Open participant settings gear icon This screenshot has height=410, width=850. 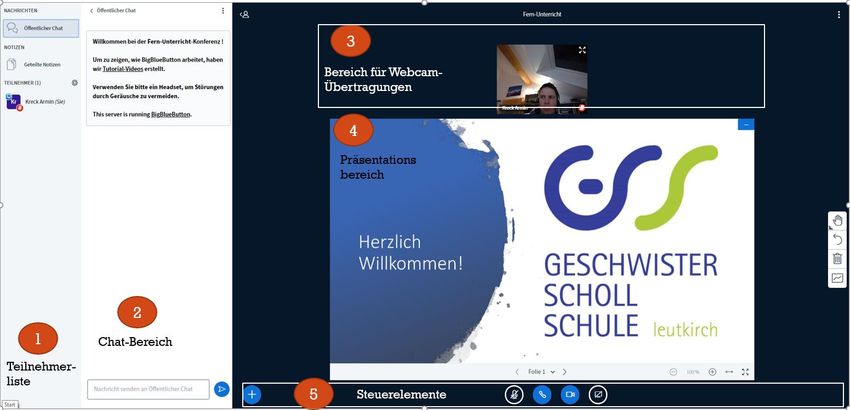pyautogui.click(x=74, y=82)
